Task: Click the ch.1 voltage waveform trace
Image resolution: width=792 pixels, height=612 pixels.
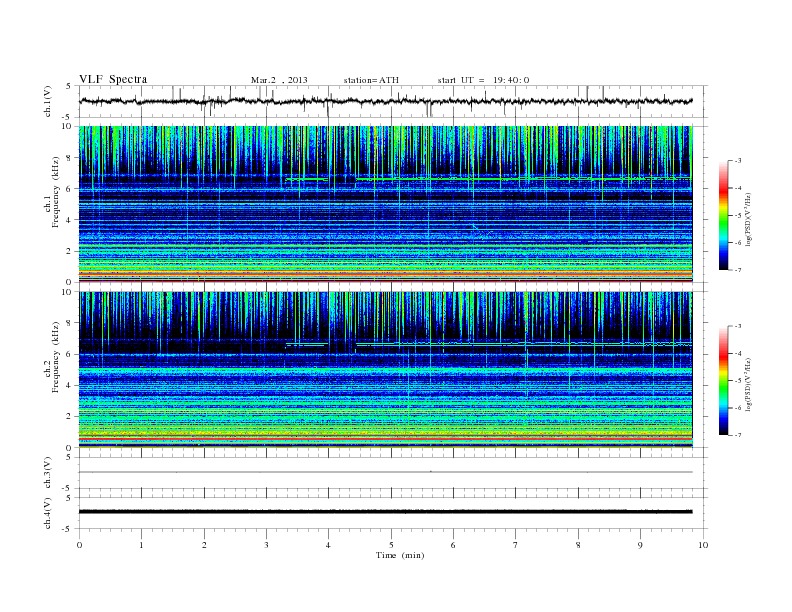Action: [x=385, y=101]
